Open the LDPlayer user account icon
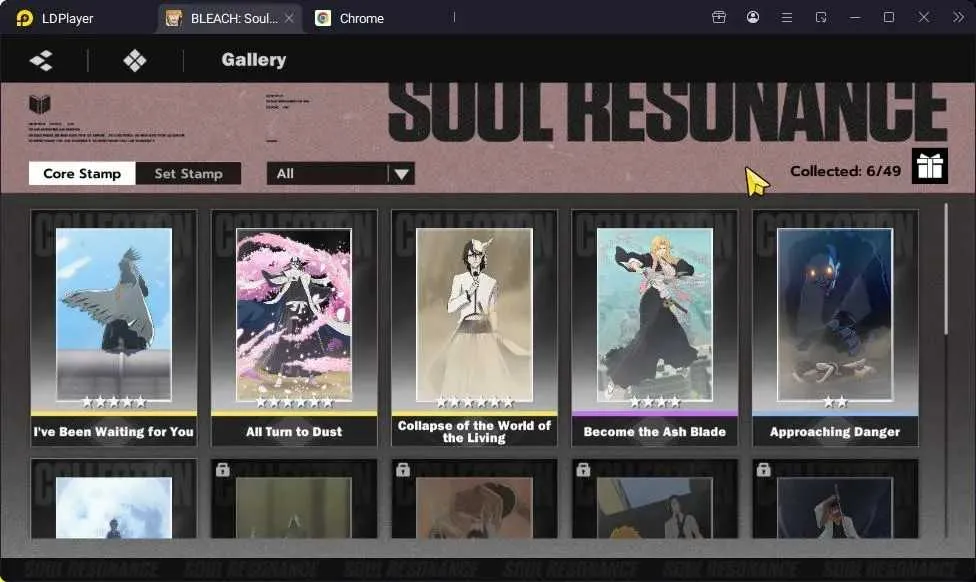 coord(753,17)
